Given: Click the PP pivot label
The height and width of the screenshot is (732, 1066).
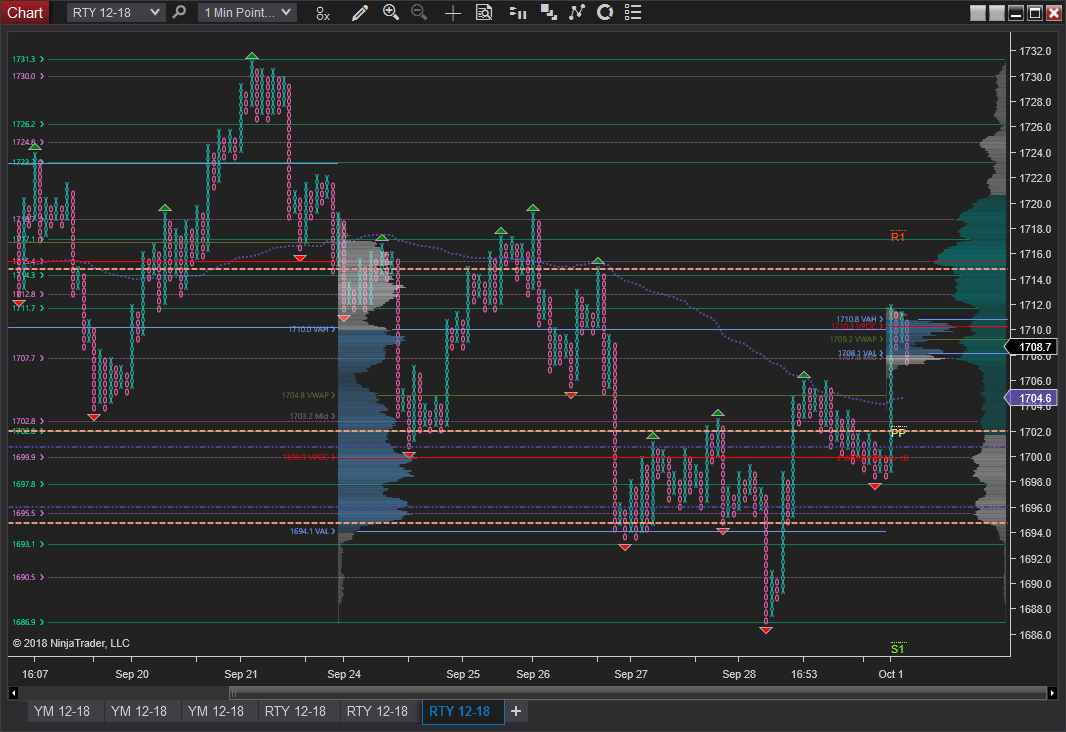Looking at the screenshot, I should pyautogui.click(x=898, y=432).
